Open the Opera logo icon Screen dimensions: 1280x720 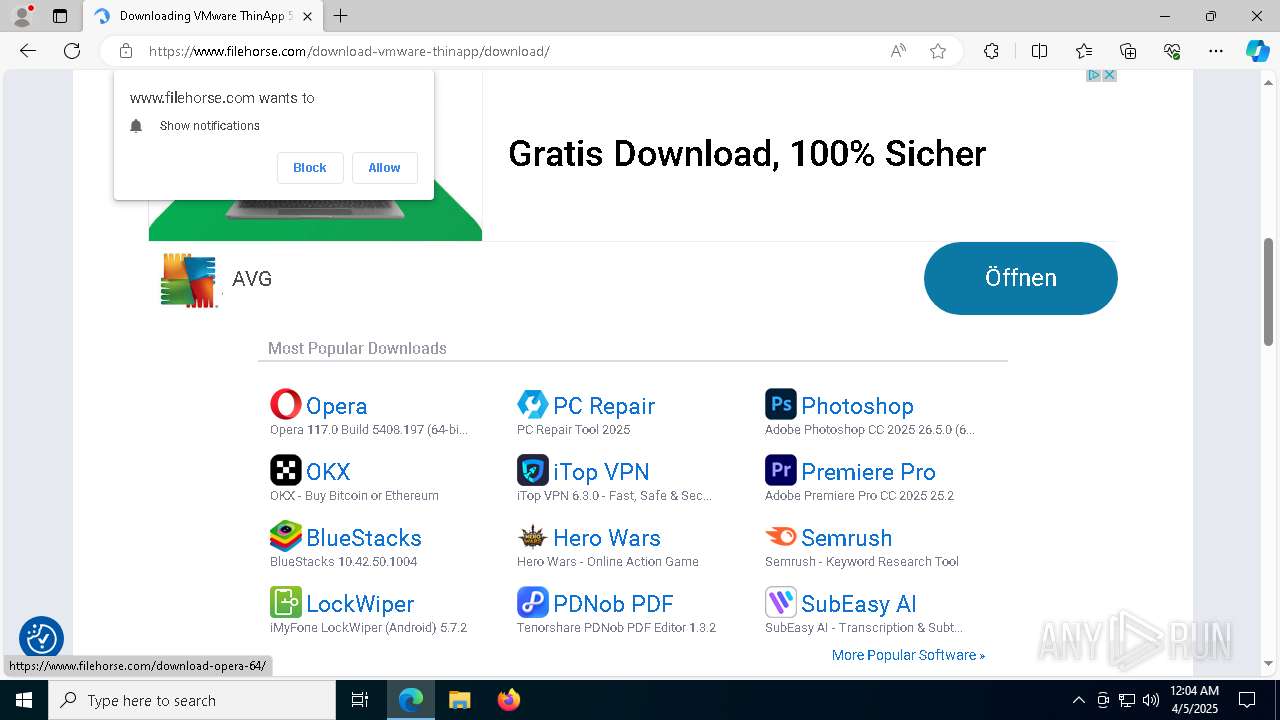286,404
